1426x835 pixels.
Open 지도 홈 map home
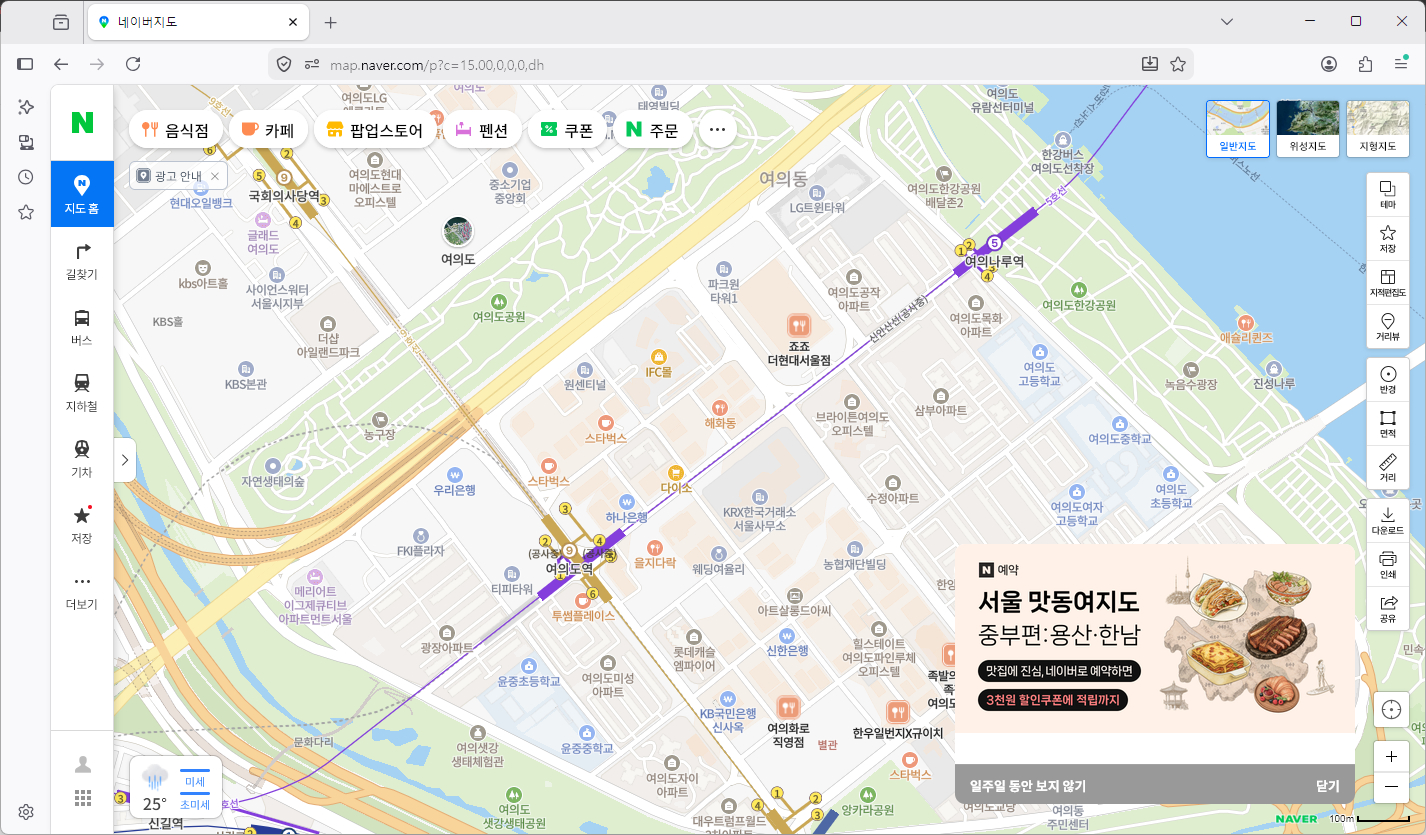coord(82,194)
